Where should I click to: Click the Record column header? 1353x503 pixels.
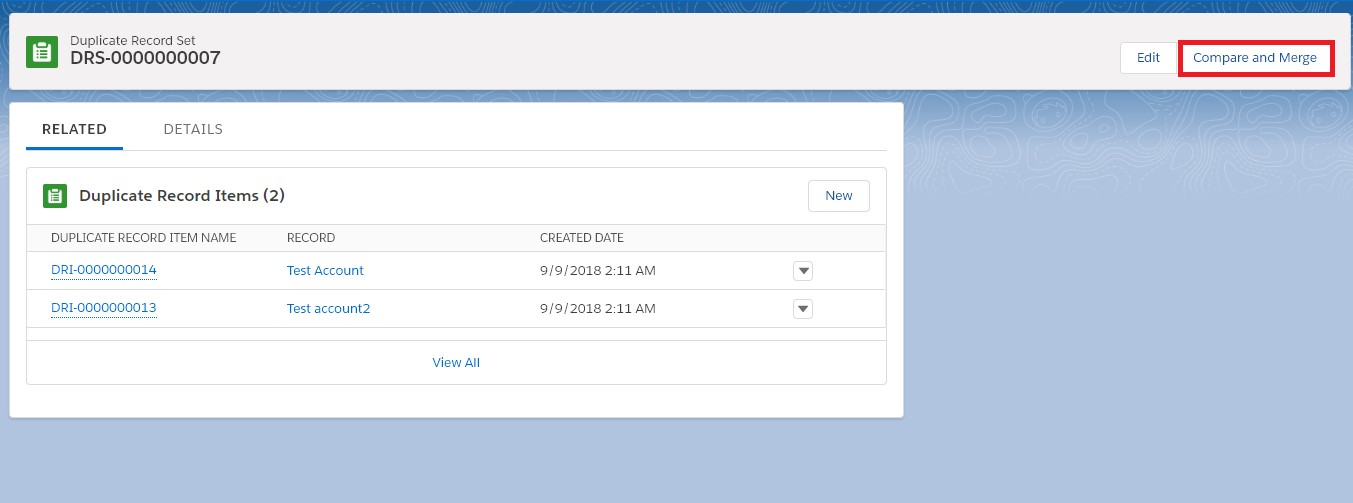tap(311, 238)
